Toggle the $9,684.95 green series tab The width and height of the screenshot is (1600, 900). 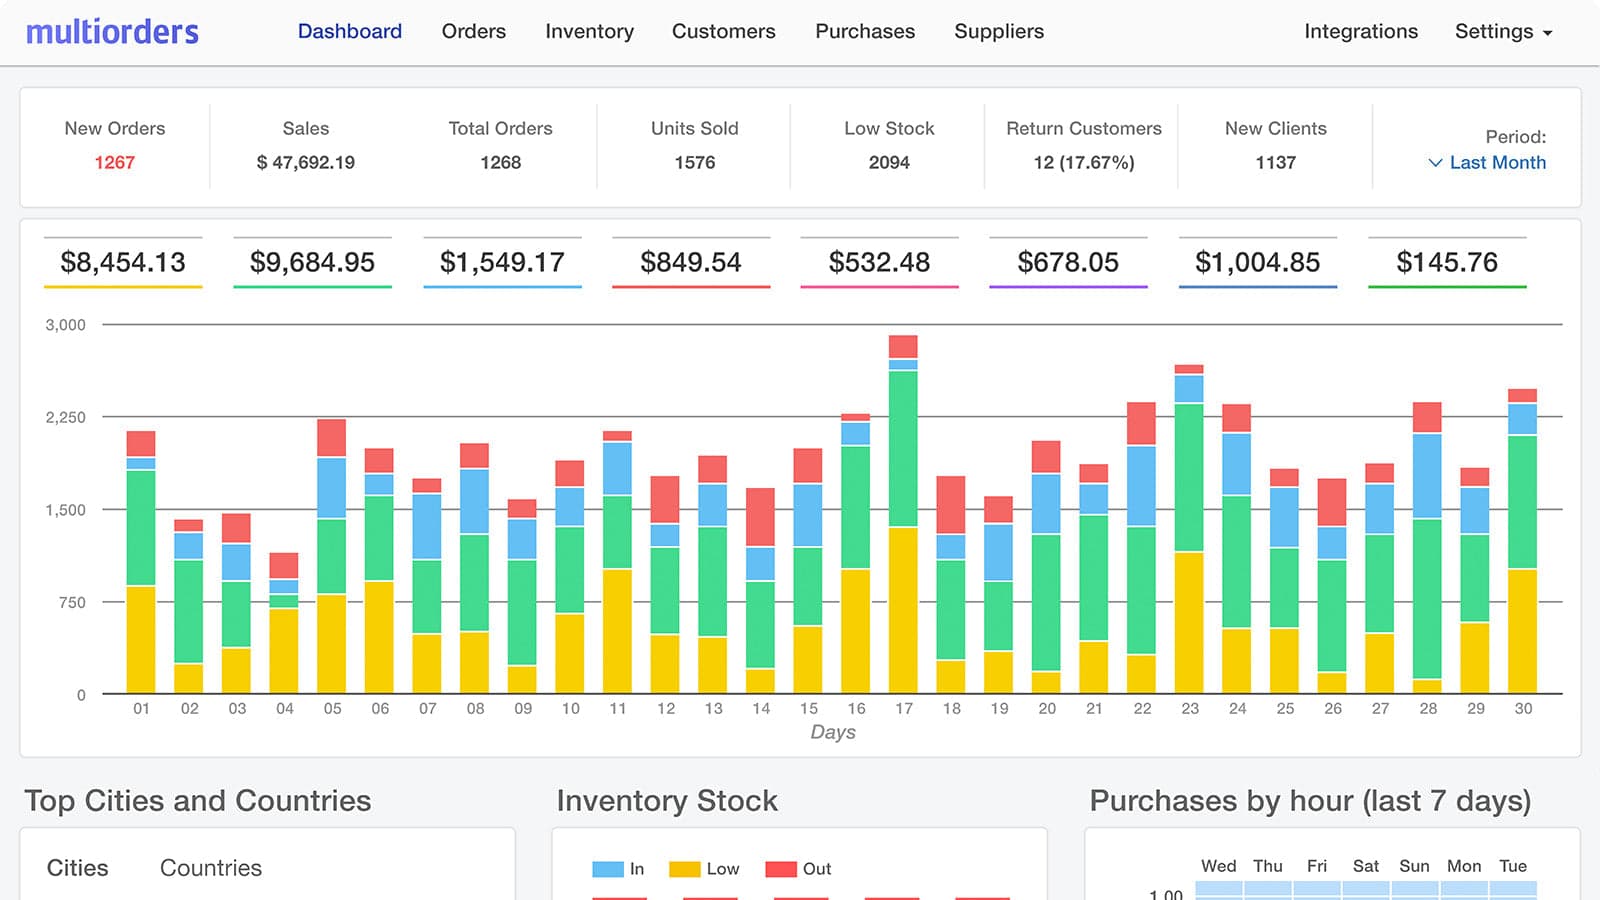[x=312, y=262]
